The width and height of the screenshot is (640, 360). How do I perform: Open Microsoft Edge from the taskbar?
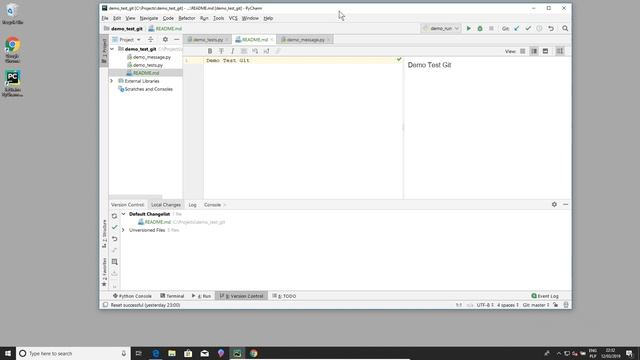[x=156, y=353]
